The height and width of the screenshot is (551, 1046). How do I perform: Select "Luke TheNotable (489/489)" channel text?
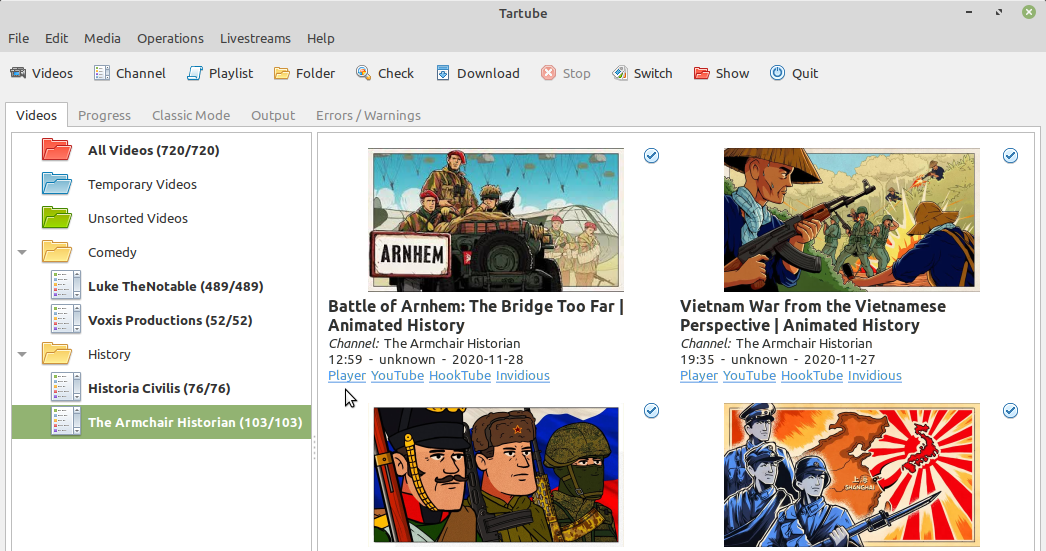(175, 286)
